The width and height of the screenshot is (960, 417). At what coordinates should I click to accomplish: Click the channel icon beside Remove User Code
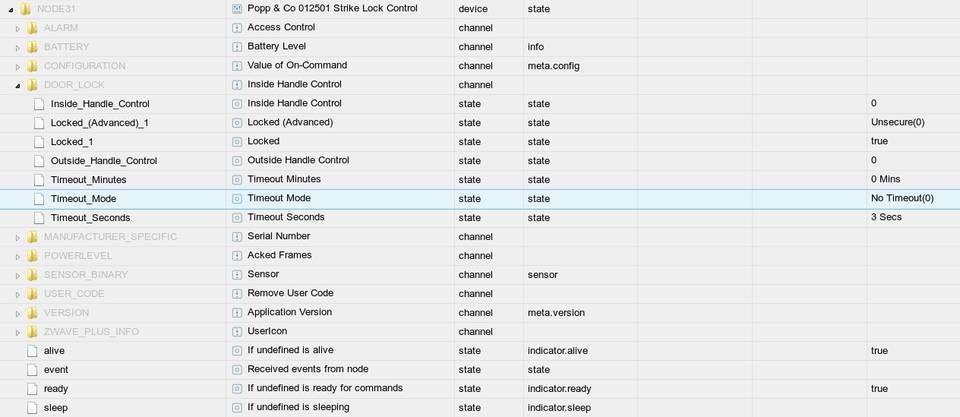coord(237,294)
